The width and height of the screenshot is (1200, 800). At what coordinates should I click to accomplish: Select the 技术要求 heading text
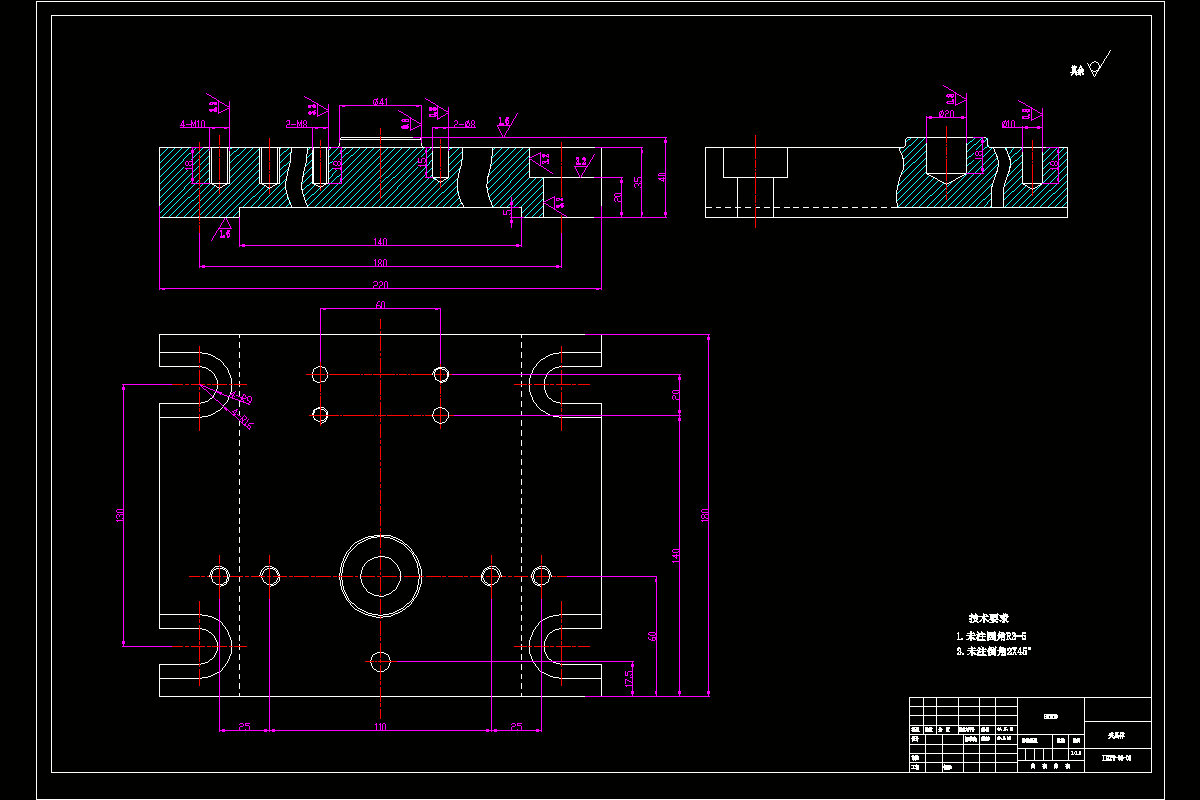coord(988,618)
